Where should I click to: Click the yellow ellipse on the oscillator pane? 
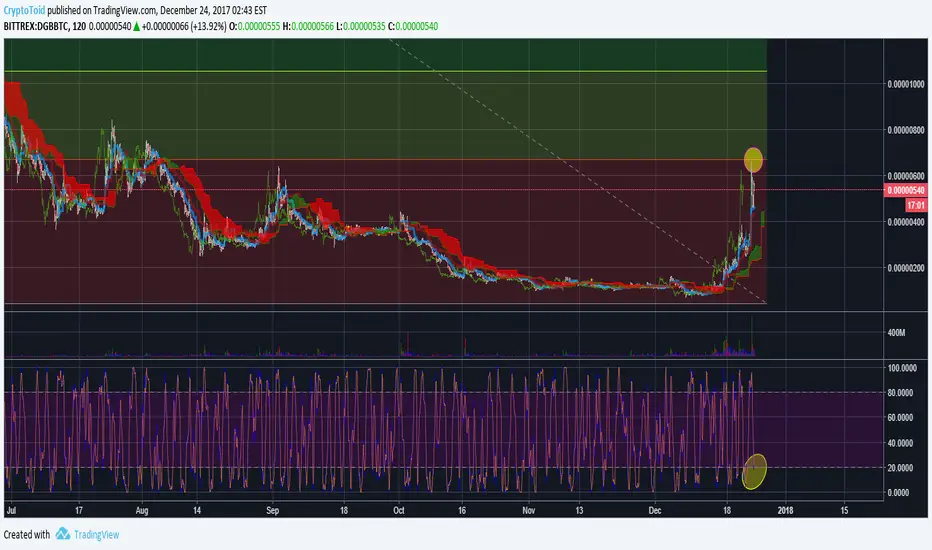754,472
